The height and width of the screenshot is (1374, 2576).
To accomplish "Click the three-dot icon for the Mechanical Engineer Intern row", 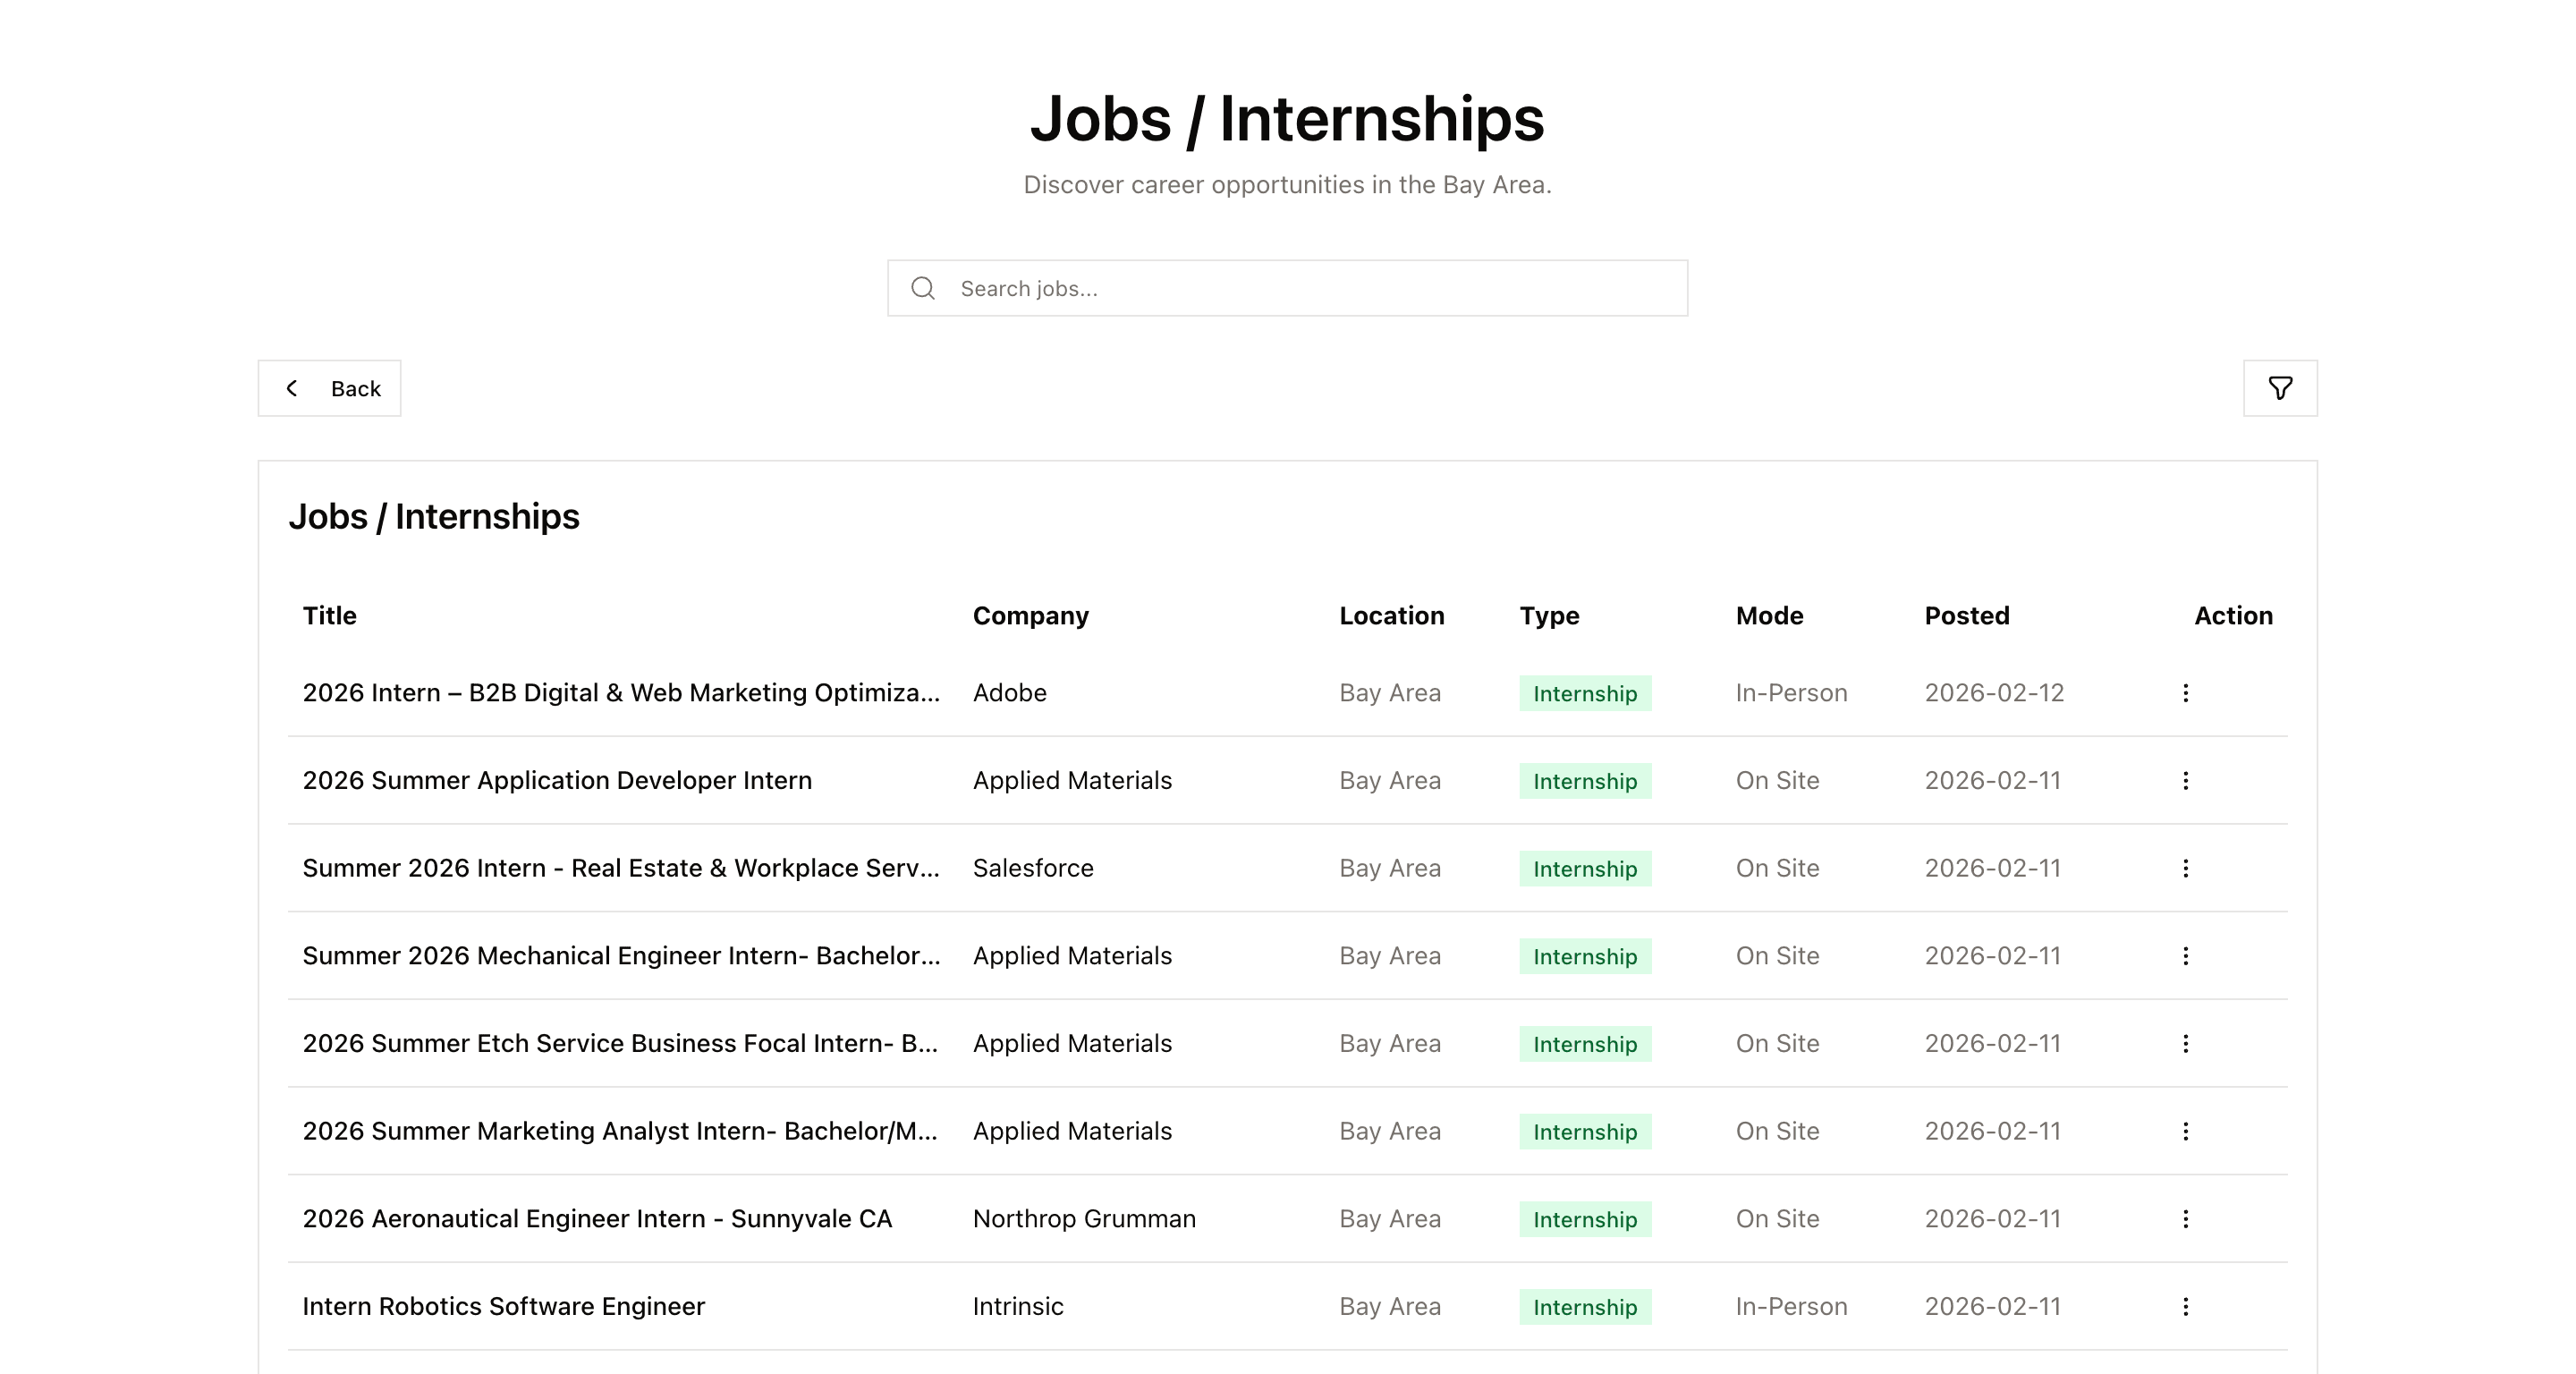I will click(2186, 956).
